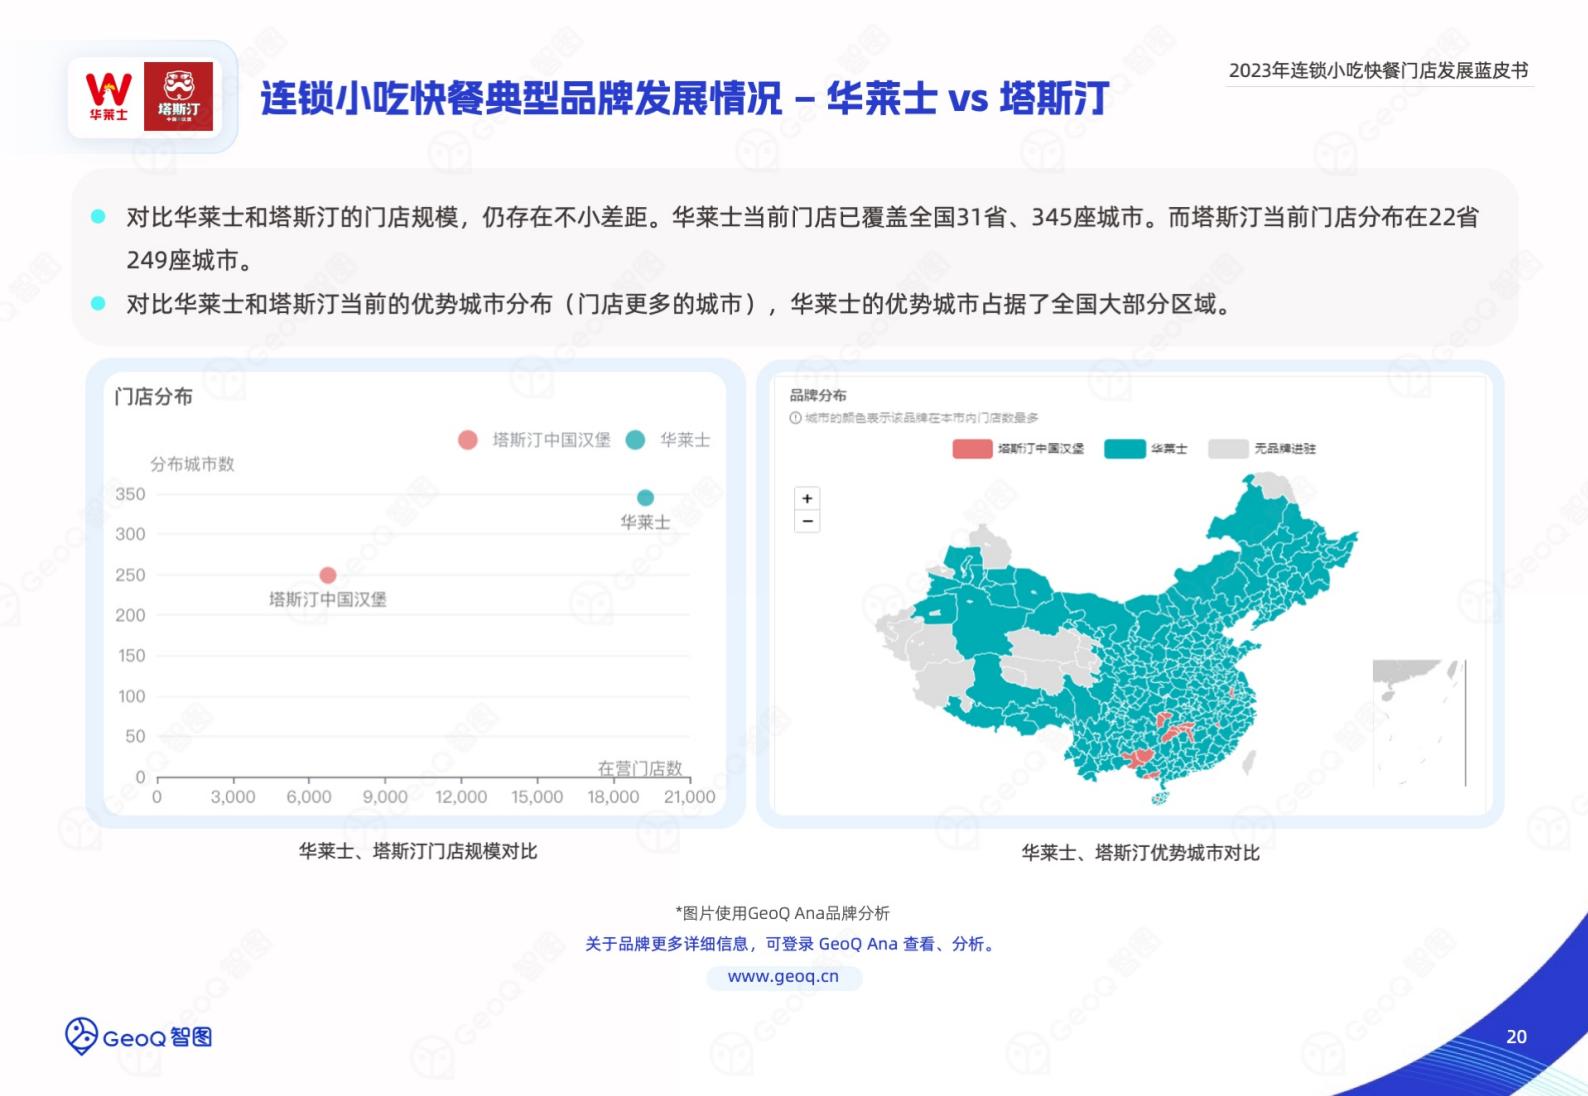
Task: Click the Wallace (华莱士) logo icon
Action: 108,97
